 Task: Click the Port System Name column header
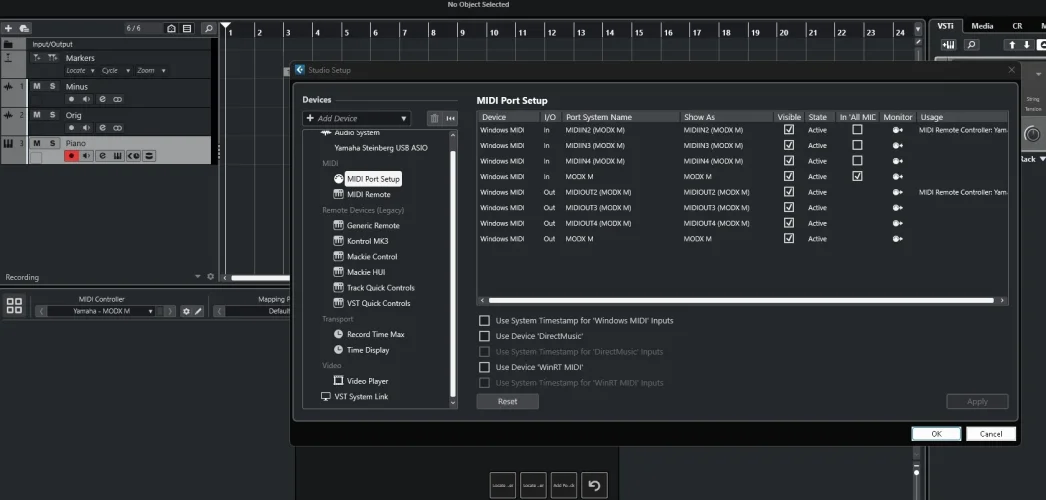pos(620,117)
